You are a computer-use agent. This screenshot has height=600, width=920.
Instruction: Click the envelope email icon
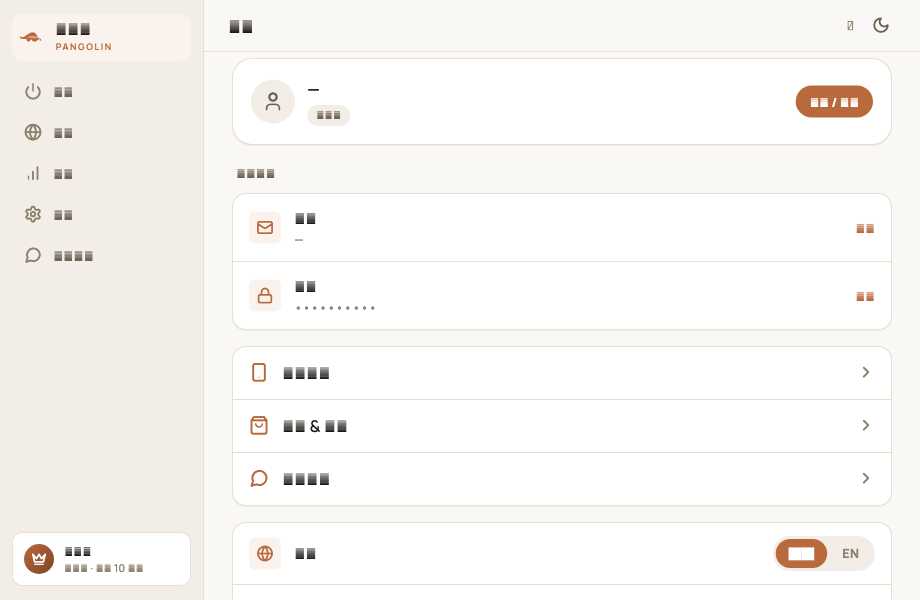coord(265,228)
